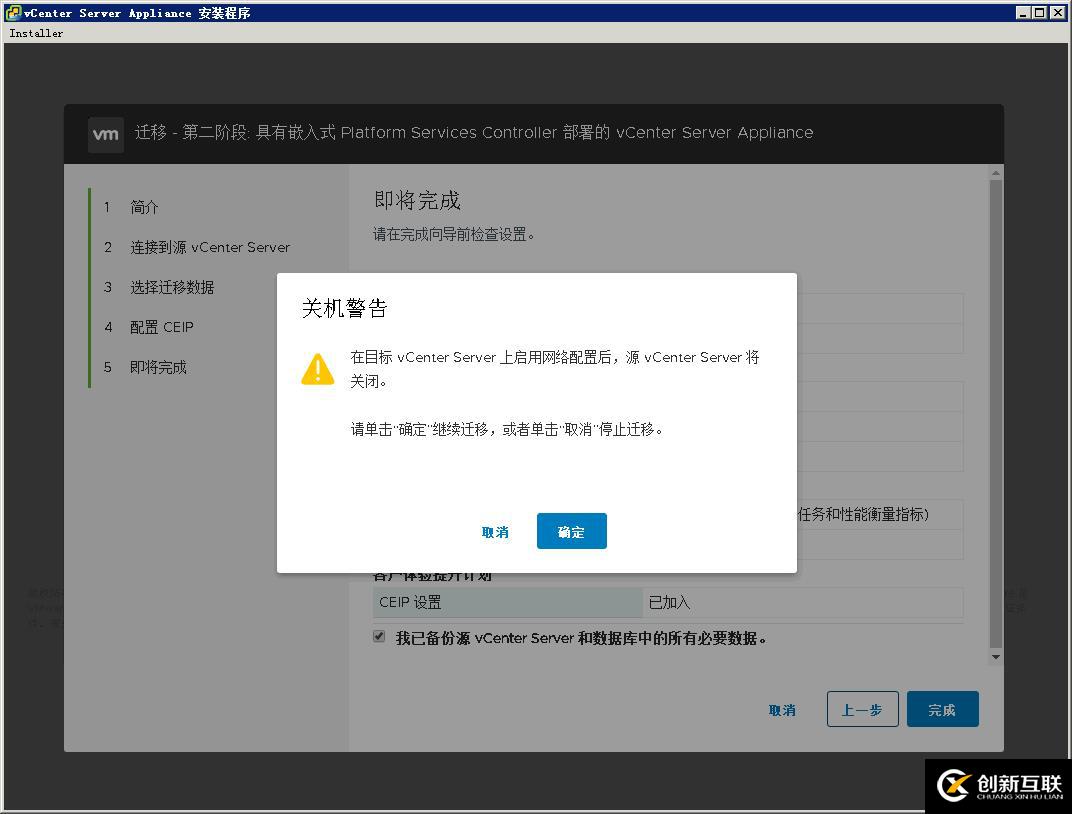Select step 3 选择迁移数据
Image resolution: width=1072 pixels, height=814 pixels.
[x=172, y=287]
